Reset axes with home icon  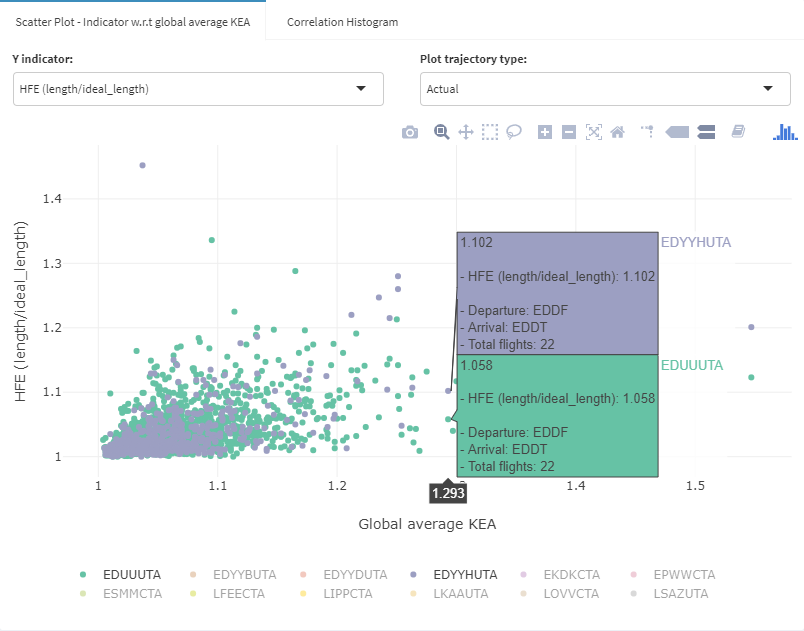point(617,132)
